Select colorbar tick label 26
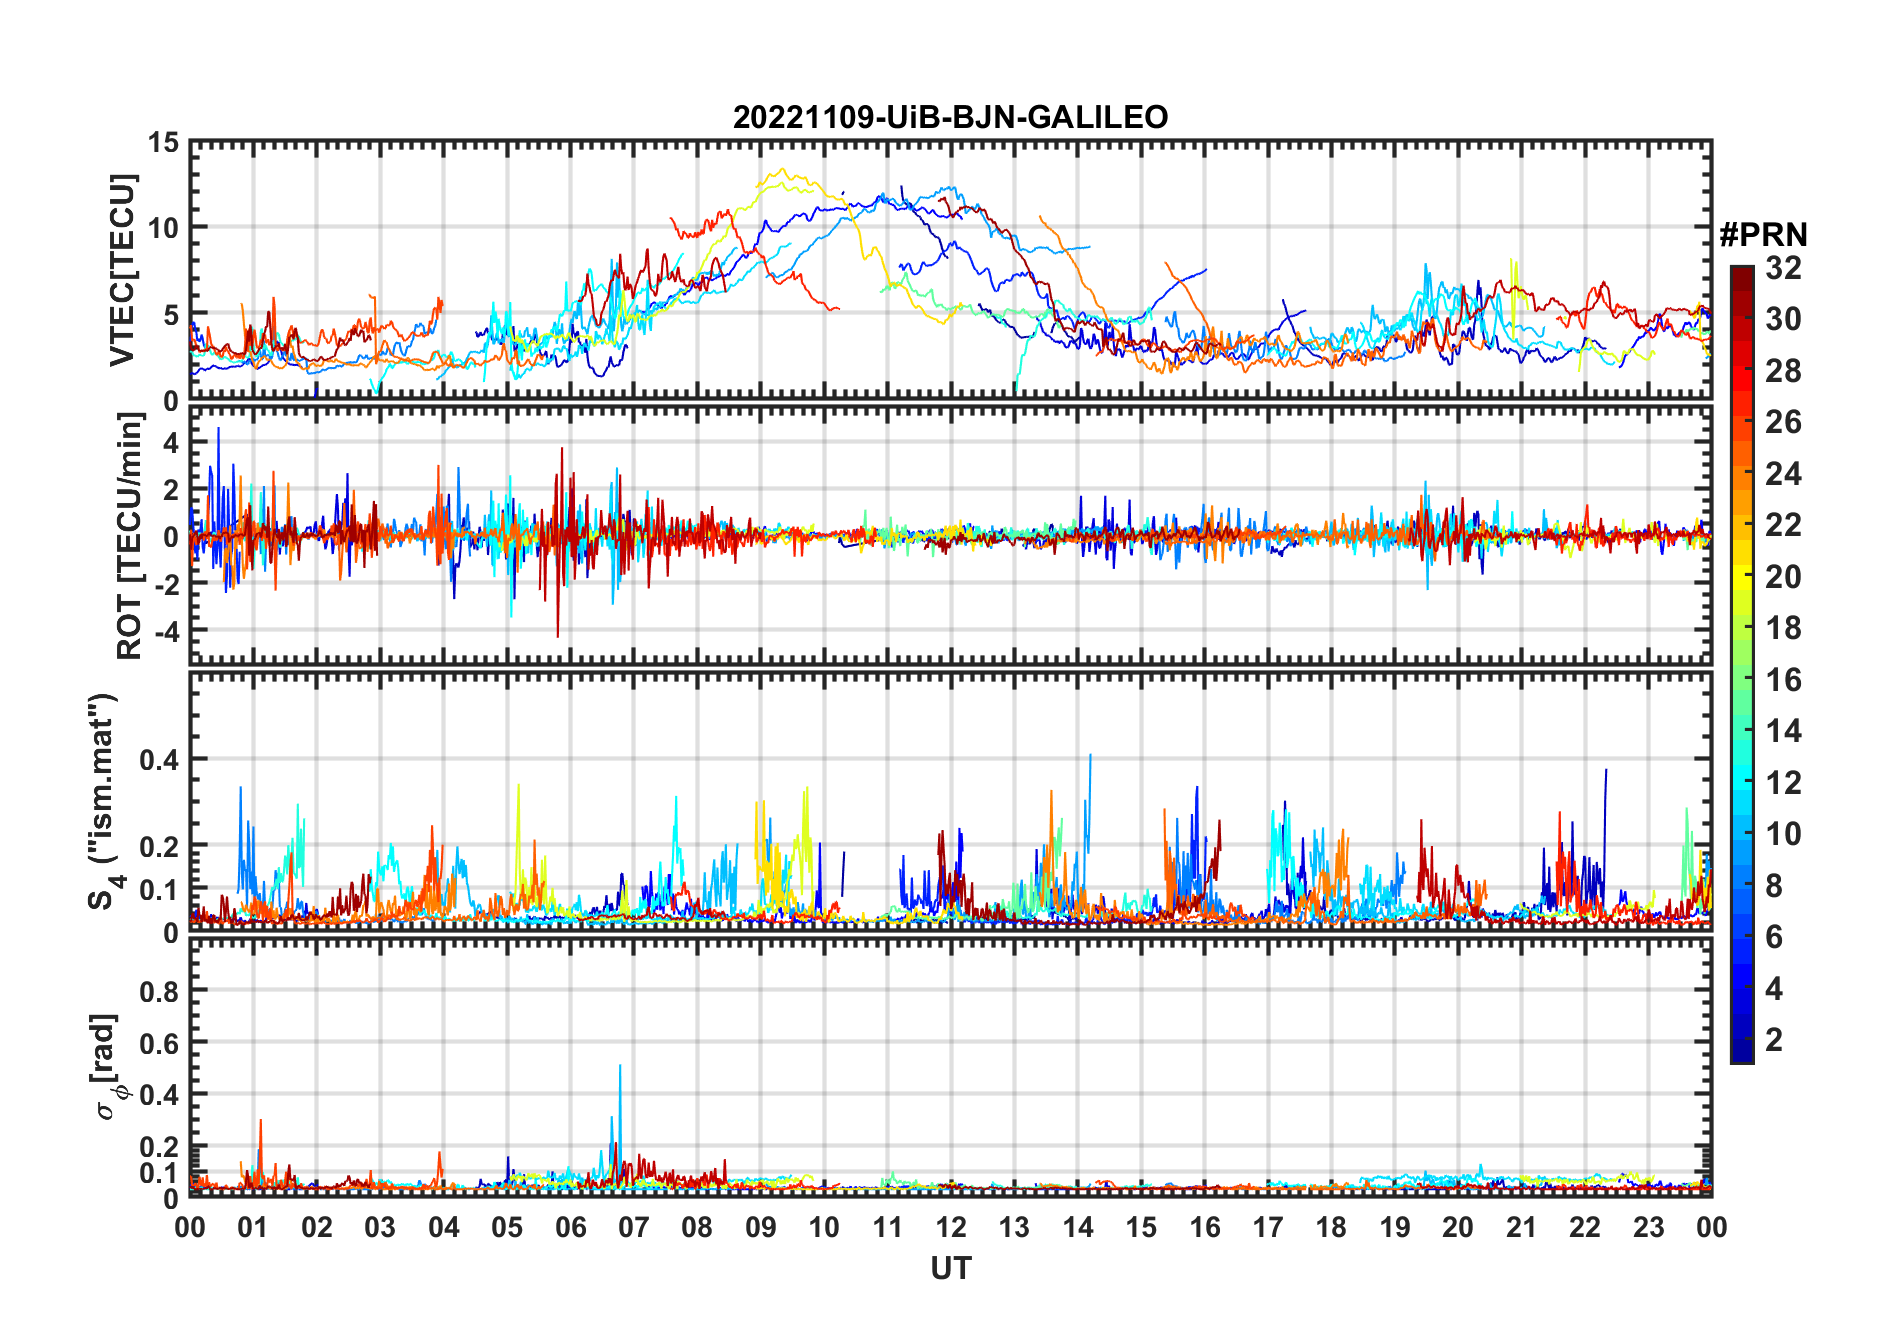The height and width of the screenshot is (1330, 1902). point(1783,422)
